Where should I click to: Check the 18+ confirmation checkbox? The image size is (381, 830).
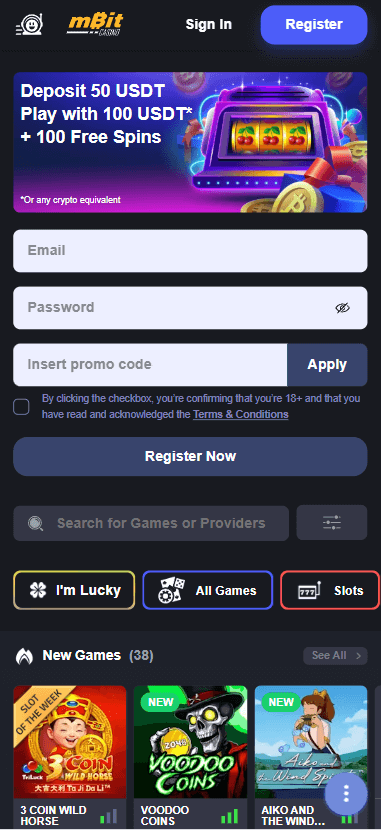21,407
